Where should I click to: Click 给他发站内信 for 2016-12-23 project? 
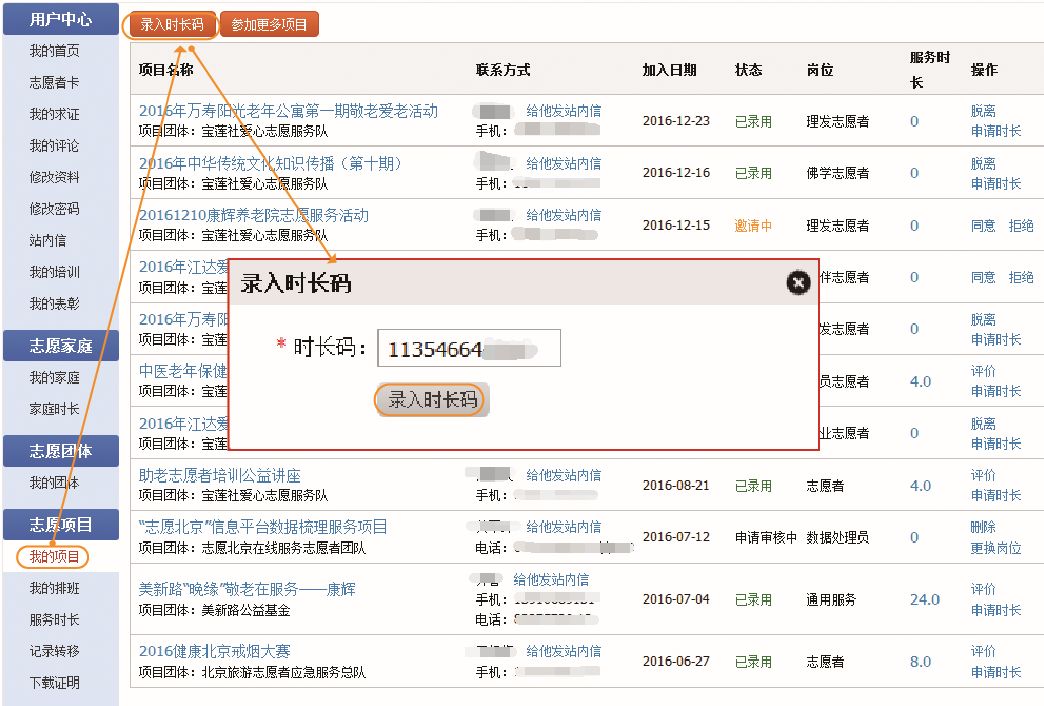click(x=563, y=111)
